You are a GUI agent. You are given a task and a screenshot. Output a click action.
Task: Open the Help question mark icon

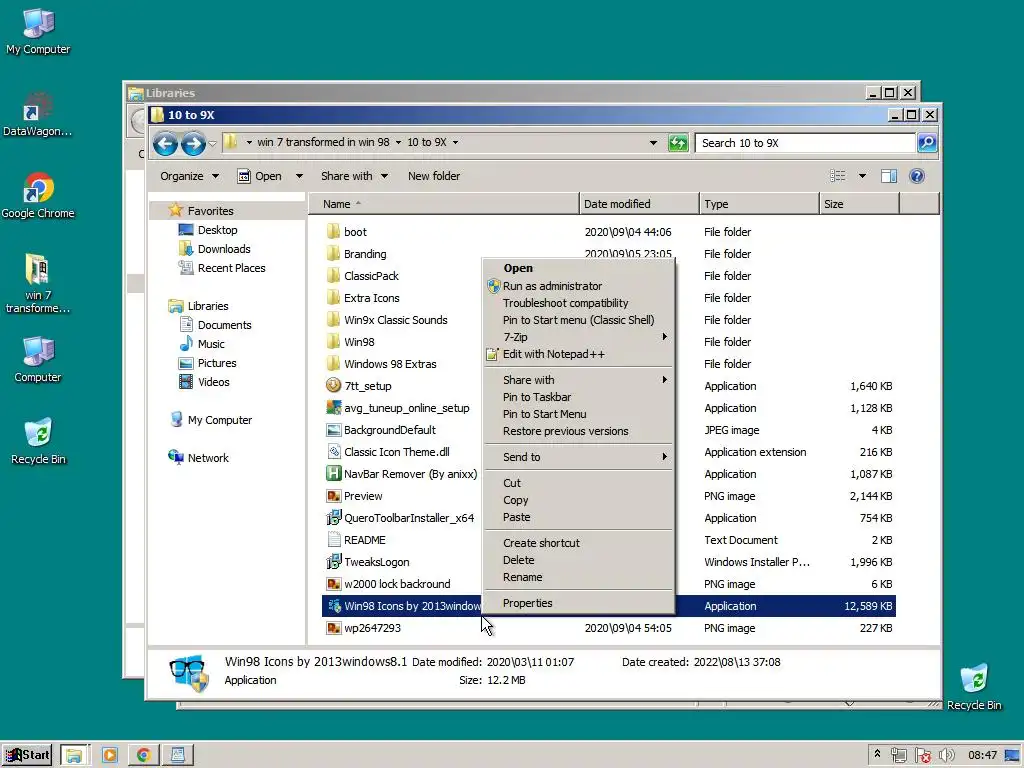(x=917, y=176)
